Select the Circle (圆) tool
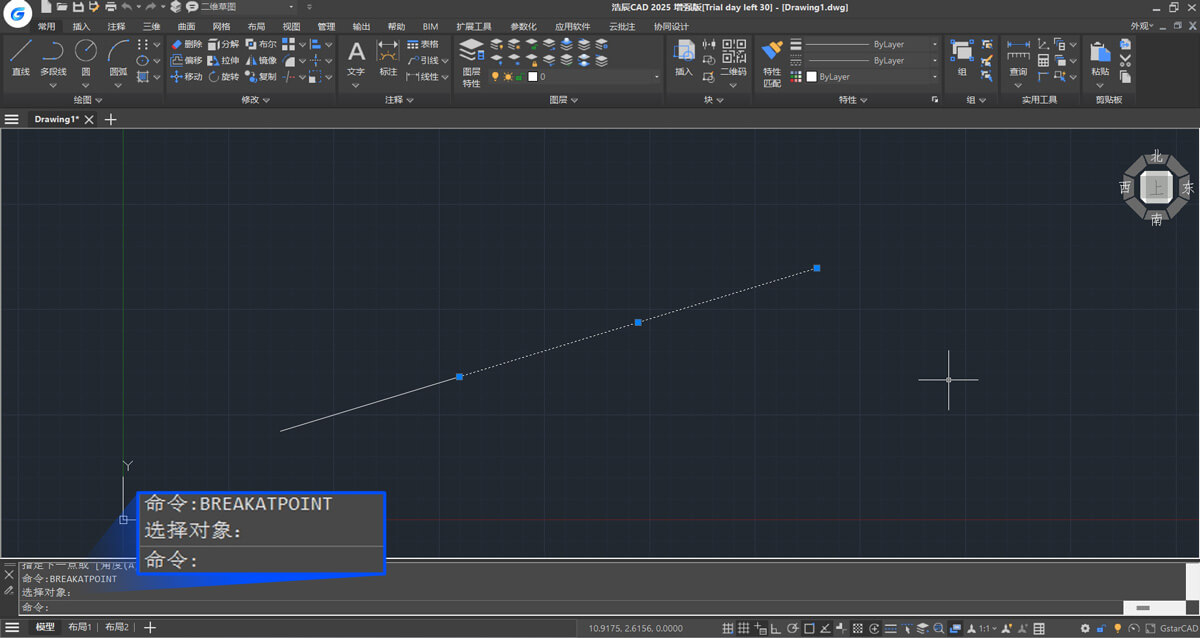Screen dimensions: 1200x638 pos(86,58)
